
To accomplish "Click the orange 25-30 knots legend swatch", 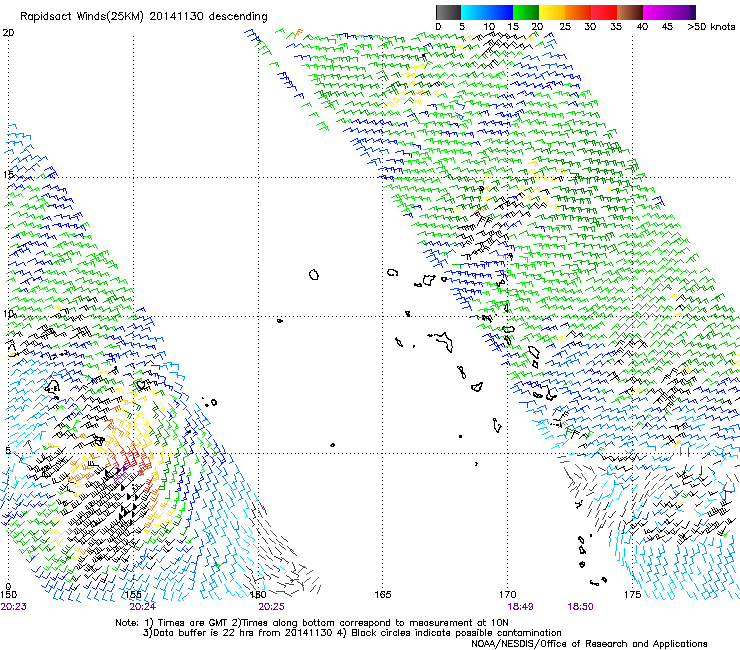I will tap(578, 12).
